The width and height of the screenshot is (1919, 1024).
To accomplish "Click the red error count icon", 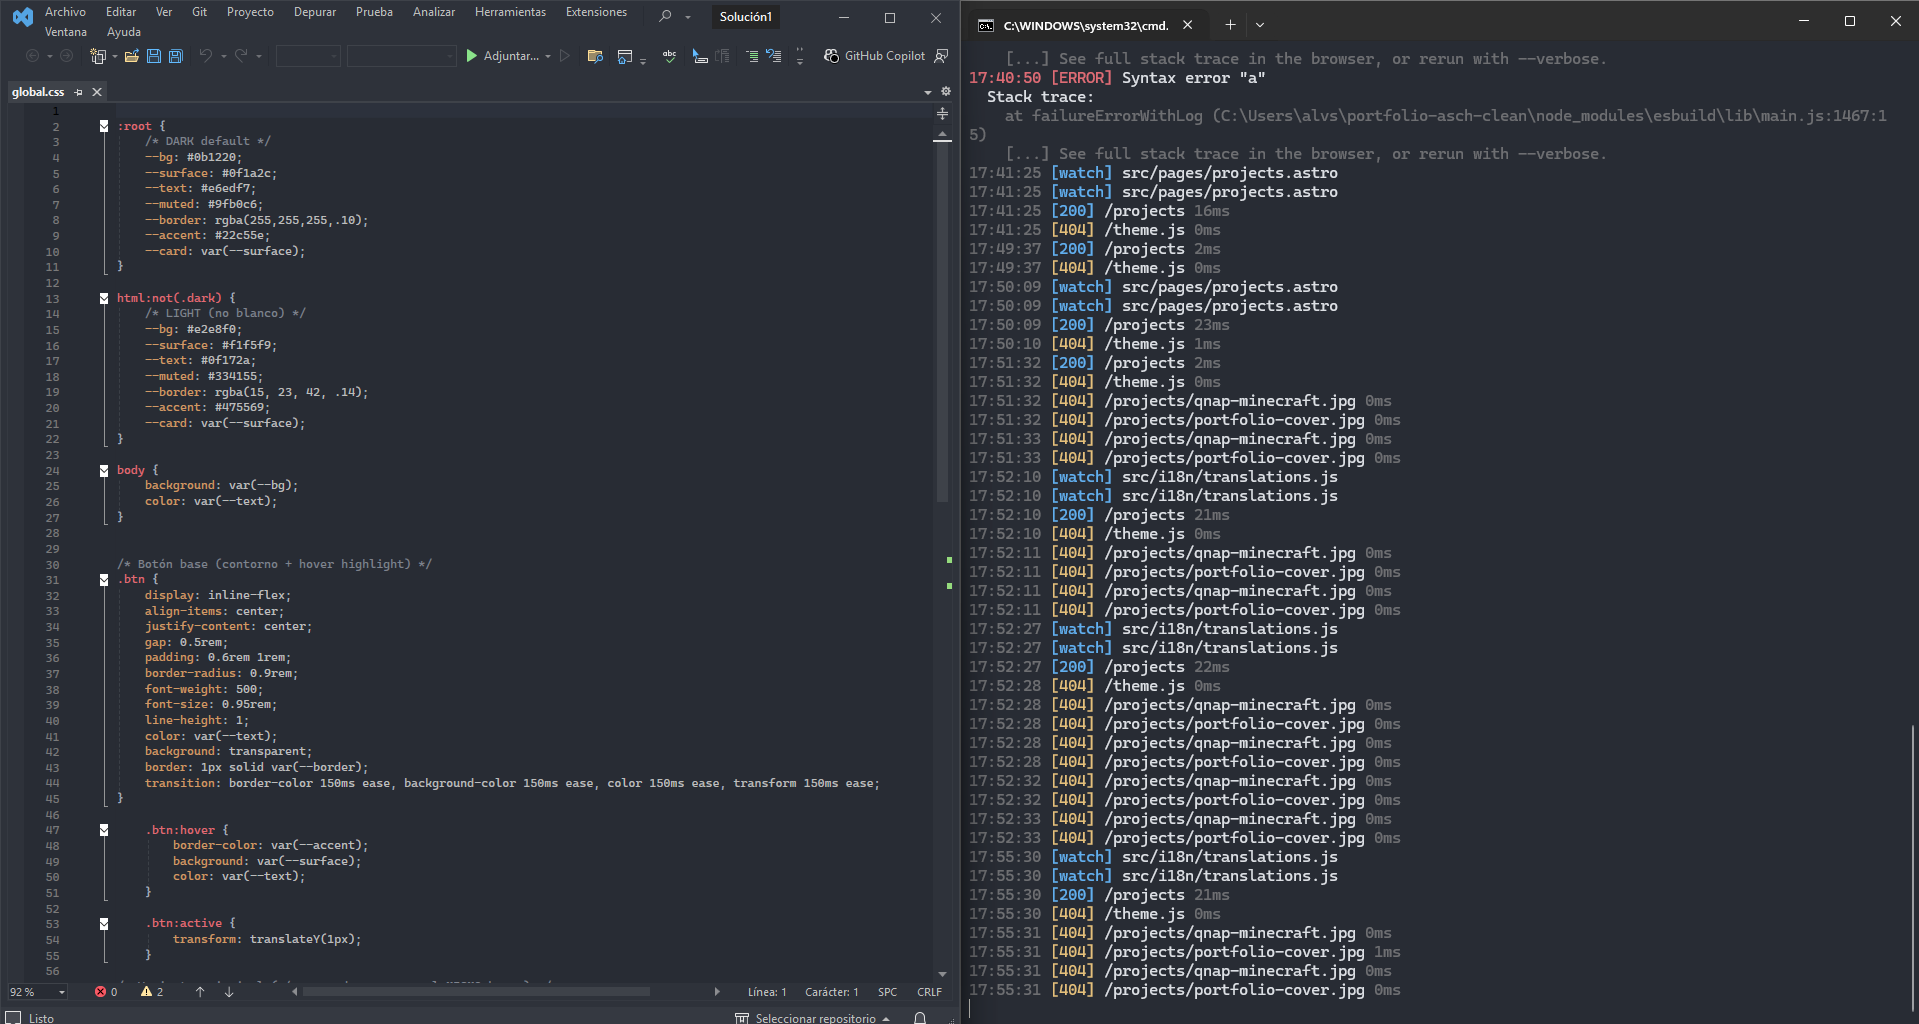I will pyautogui.click(x=101, y=992).
